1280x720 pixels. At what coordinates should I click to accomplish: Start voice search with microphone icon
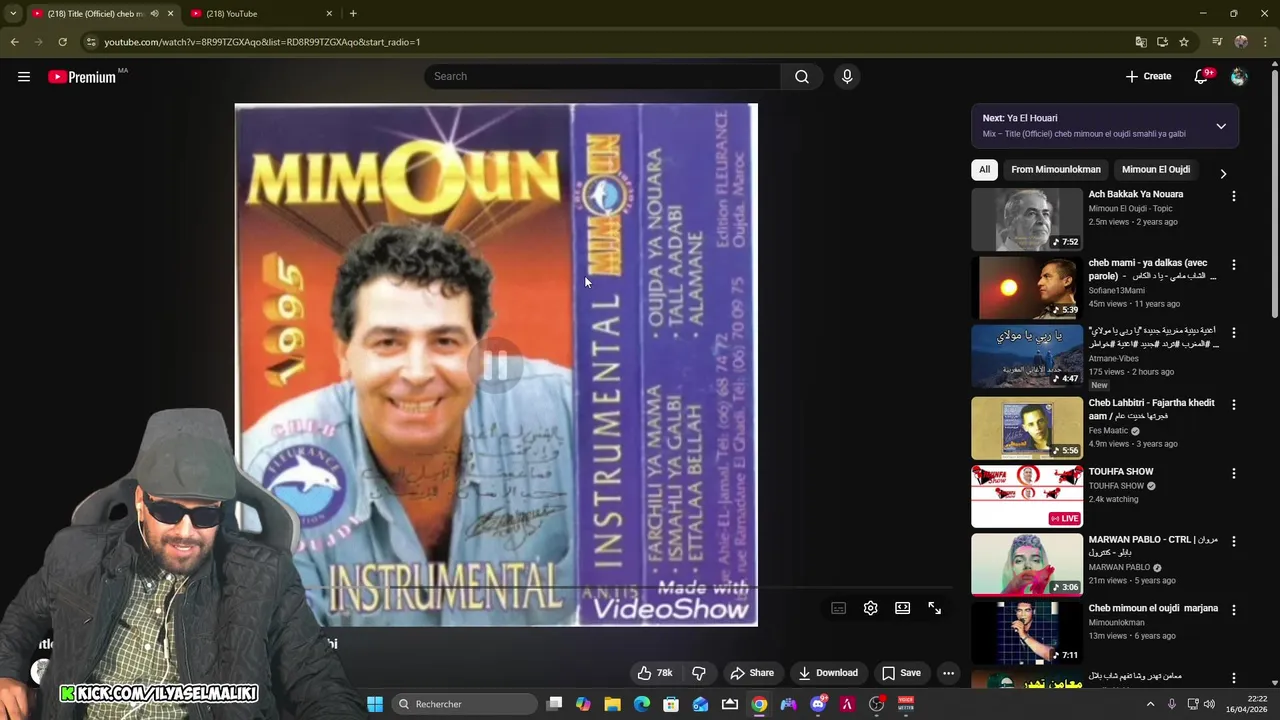tap(847, 76)
